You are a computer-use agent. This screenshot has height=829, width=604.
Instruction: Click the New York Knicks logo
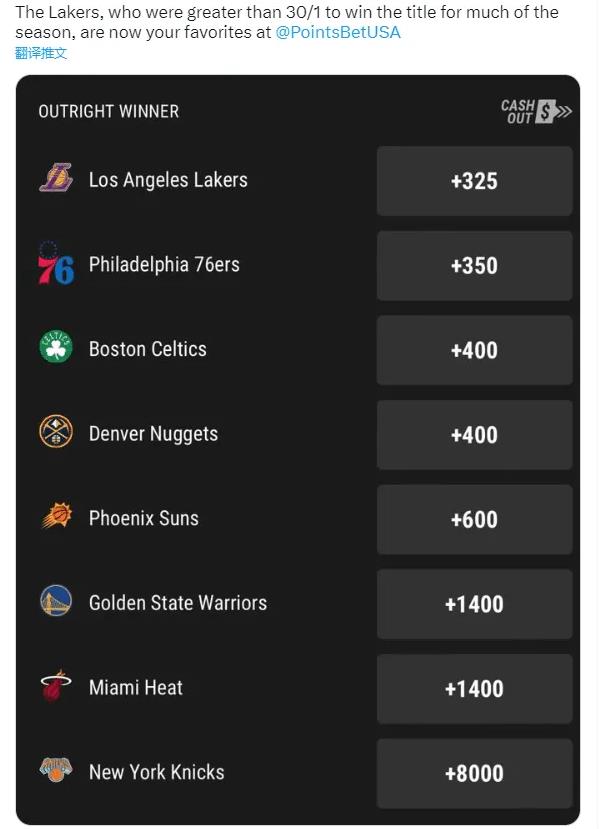[x=56, y=769]
